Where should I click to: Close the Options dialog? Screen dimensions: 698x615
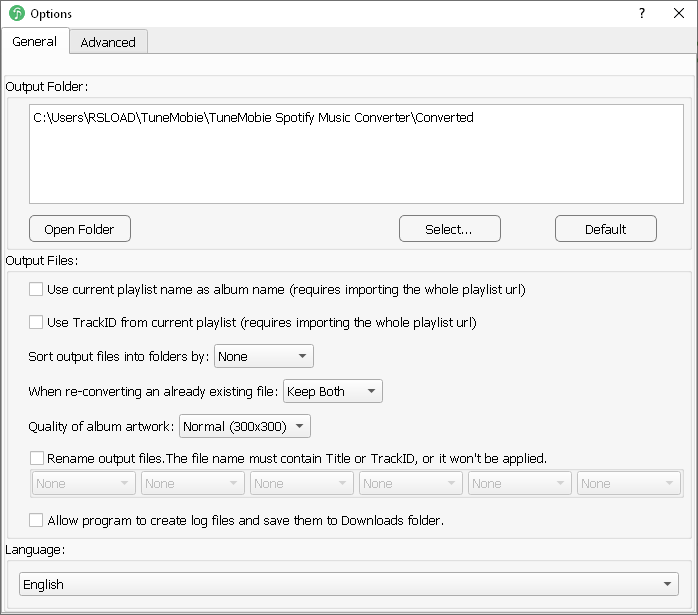tap(679, 13)
